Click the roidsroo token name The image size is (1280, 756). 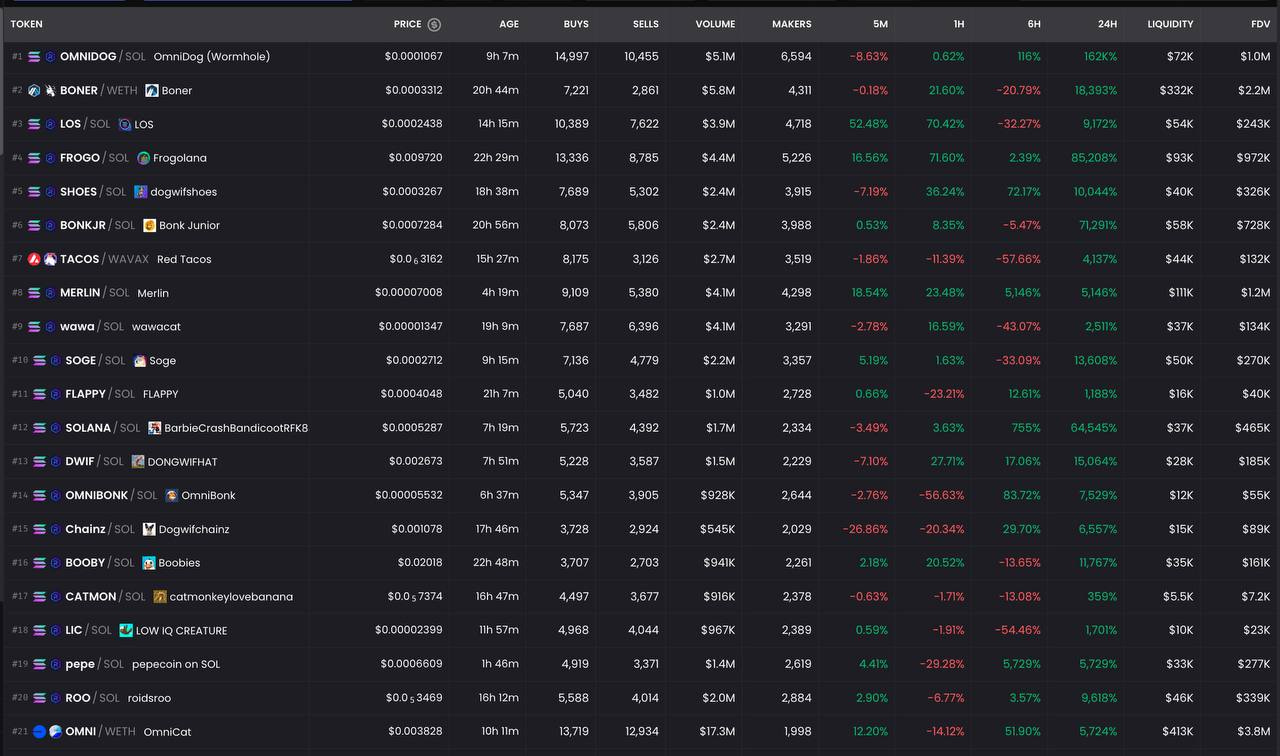click(x=149, y=698)
